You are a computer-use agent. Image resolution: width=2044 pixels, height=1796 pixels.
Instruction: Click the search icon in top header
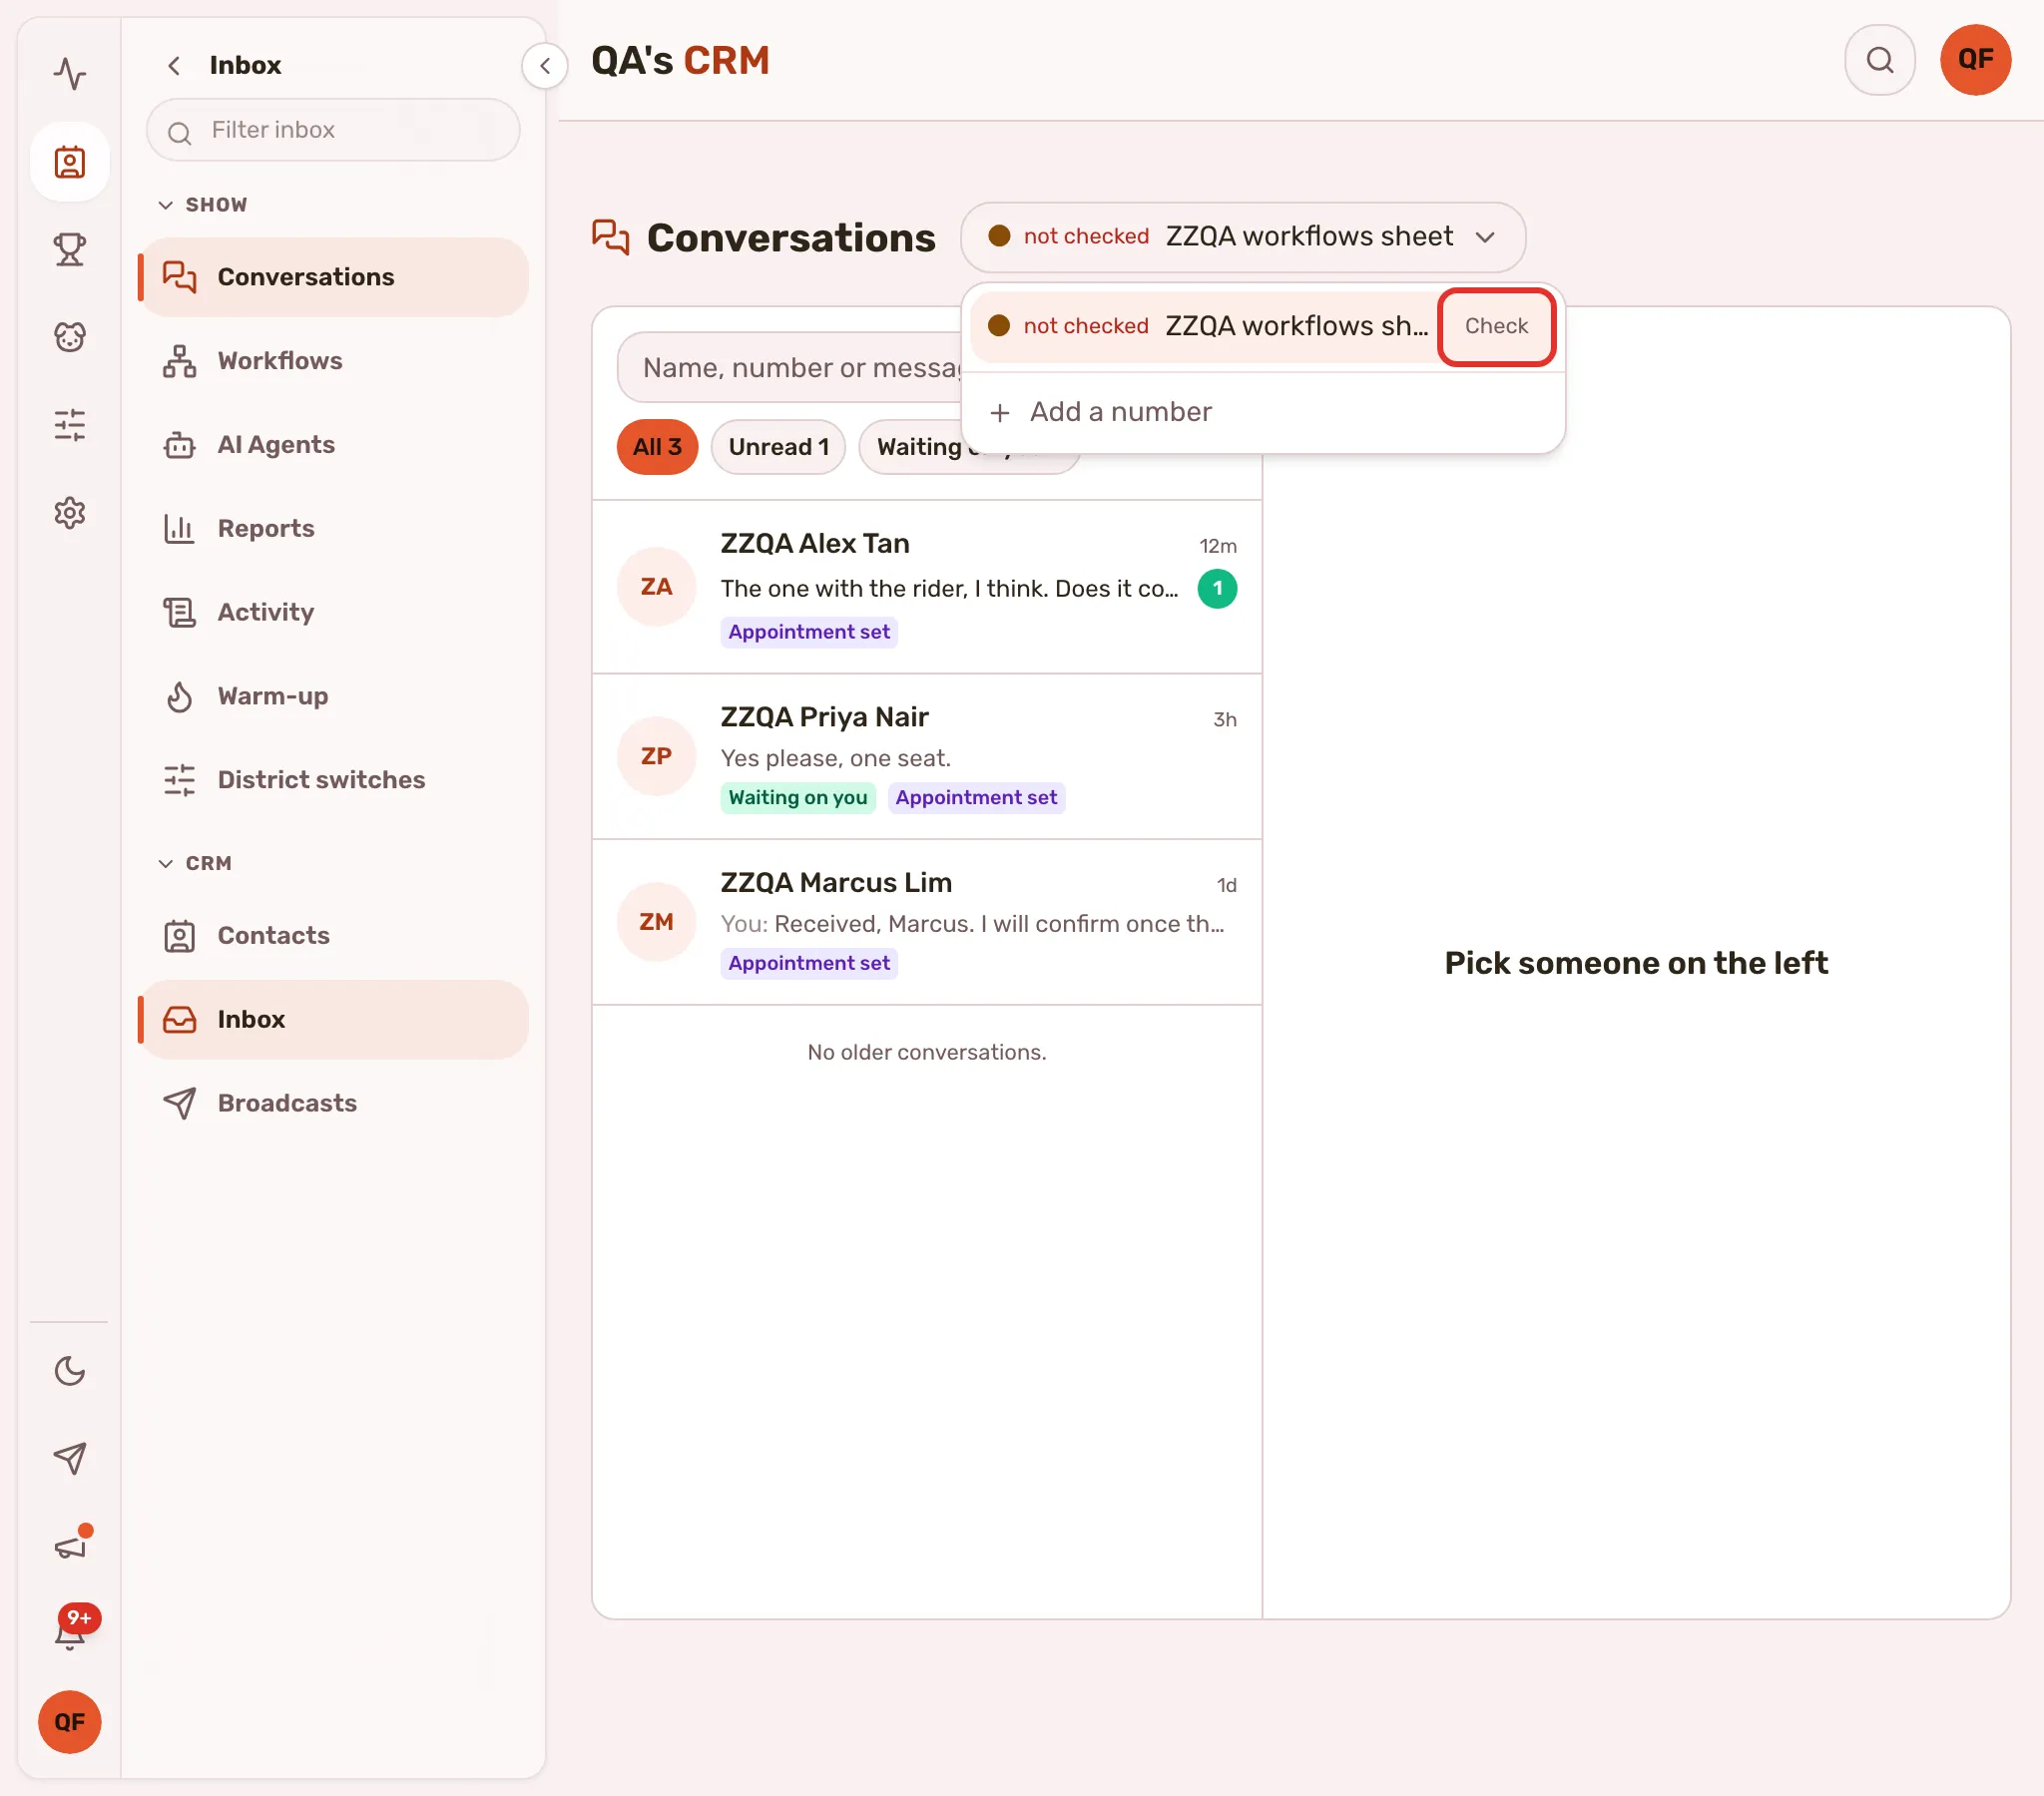click(x=1880, y=60)
